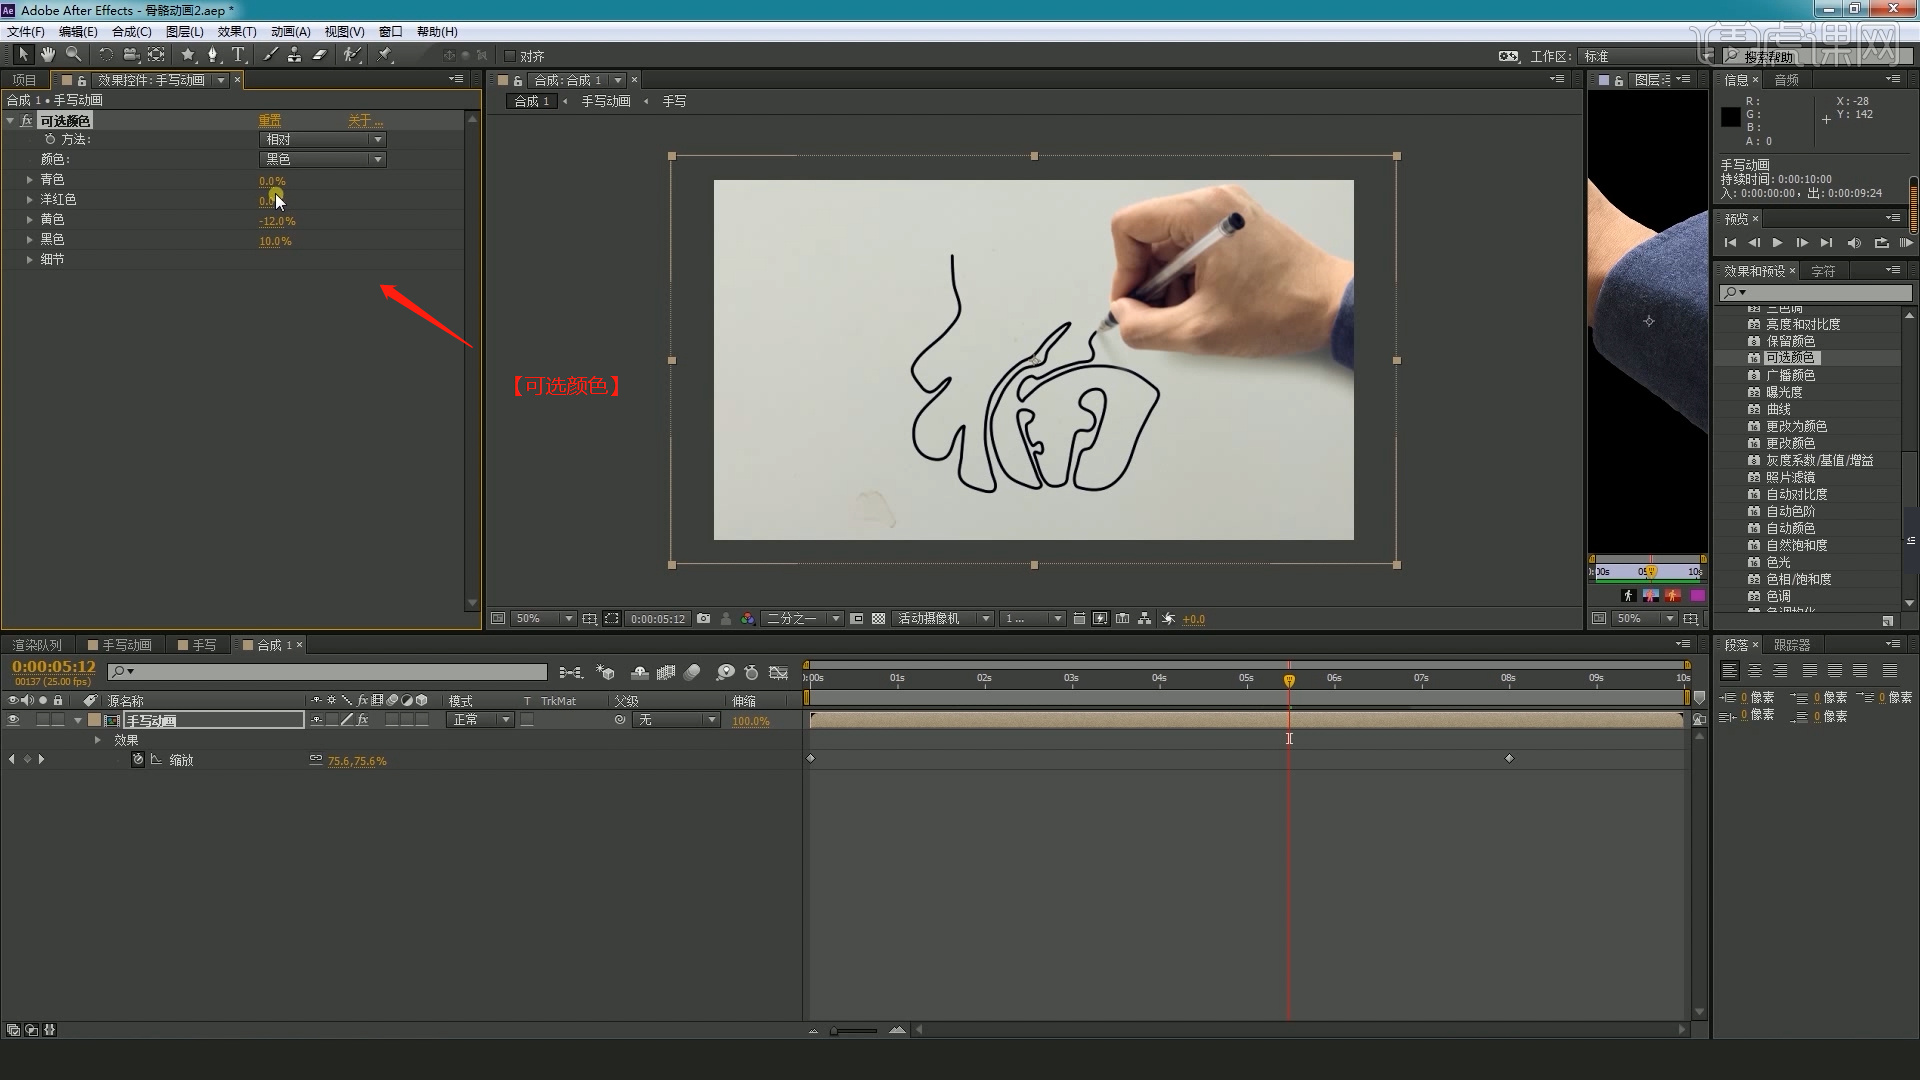Select the Brush tool
This screenshot has width=1920, height=1080.
tap(270, 55)
